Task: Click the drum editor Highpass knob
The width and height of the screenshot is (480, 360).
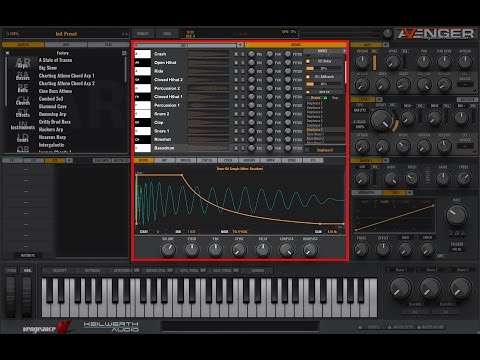Action: [310, 250]
